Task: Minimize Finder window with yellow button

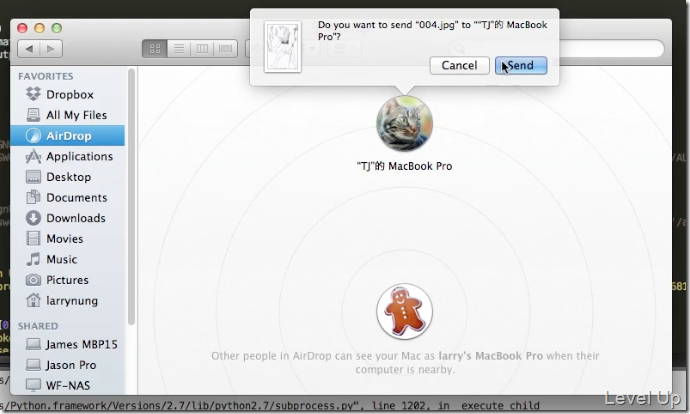Action: tap(40, 28)
